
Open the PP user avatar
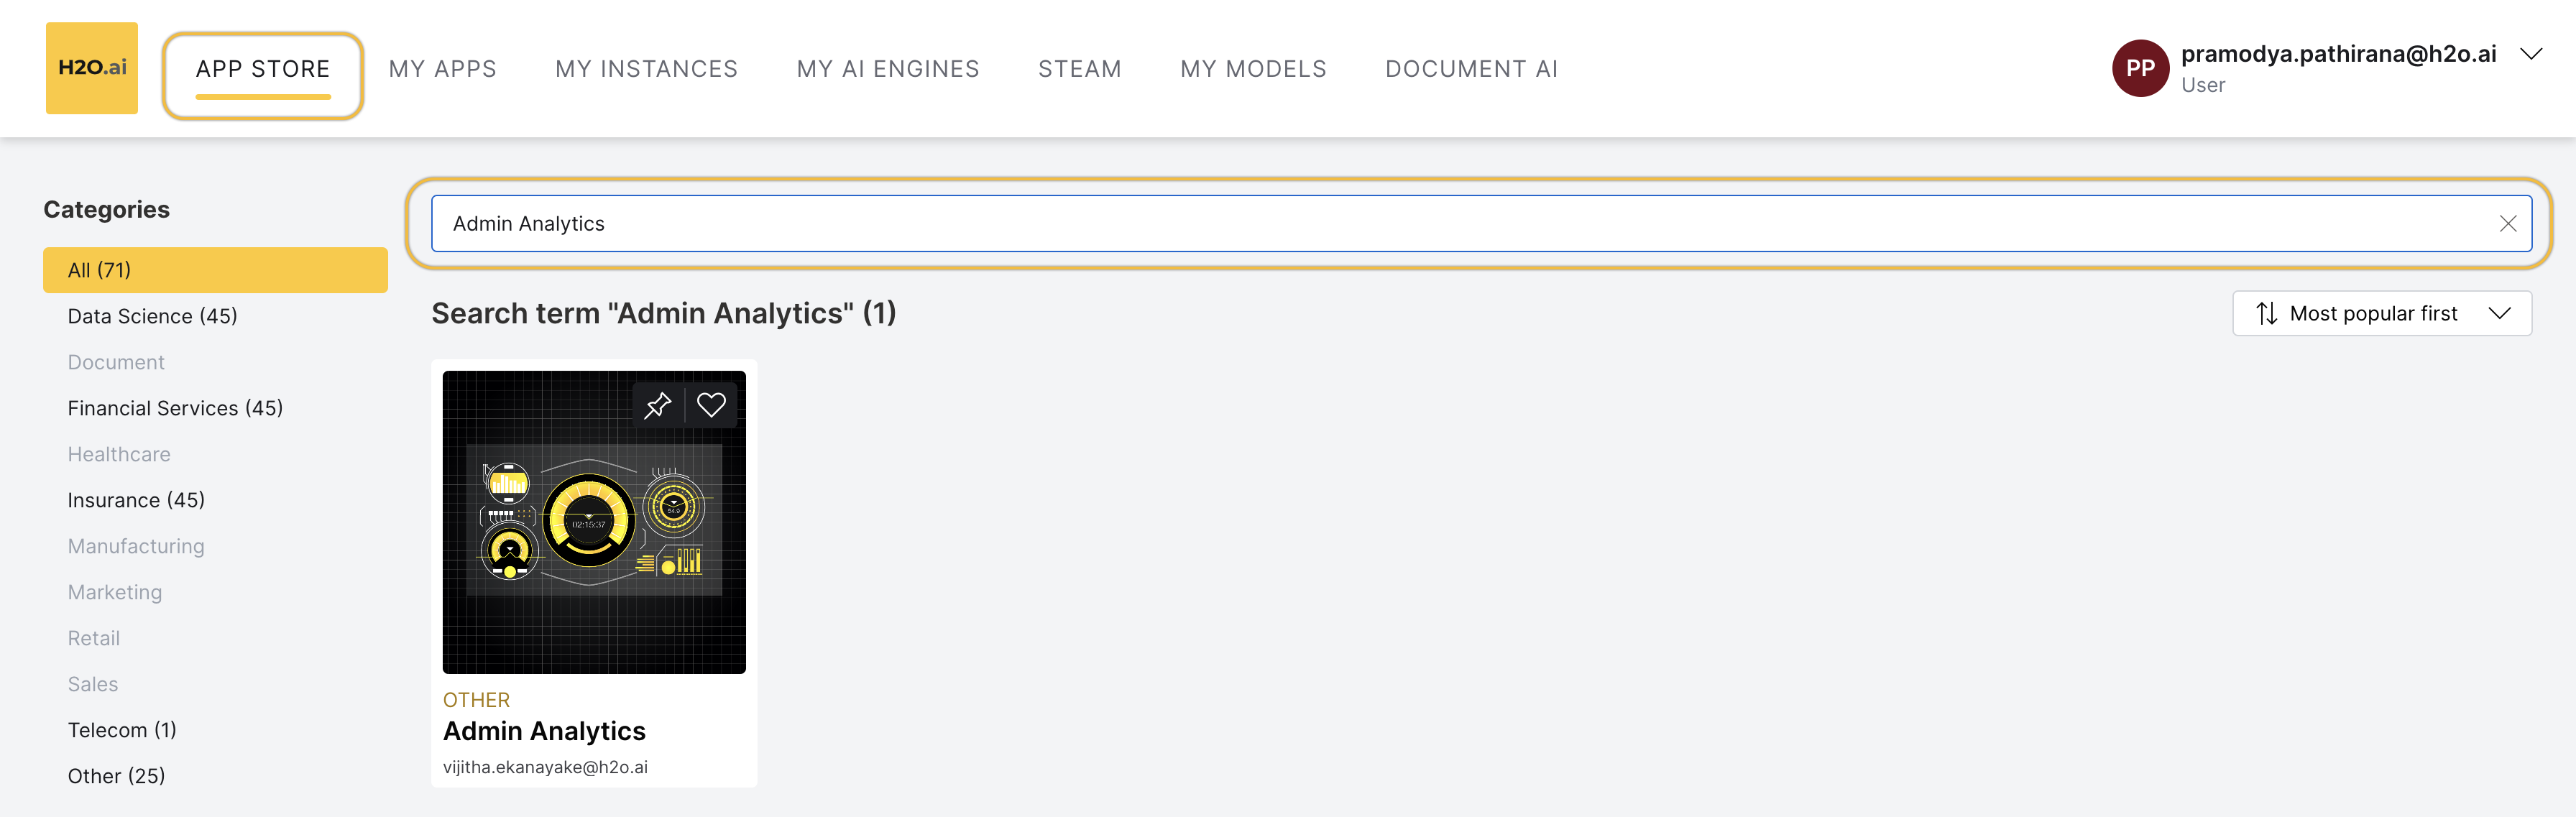click(2141, 68)
